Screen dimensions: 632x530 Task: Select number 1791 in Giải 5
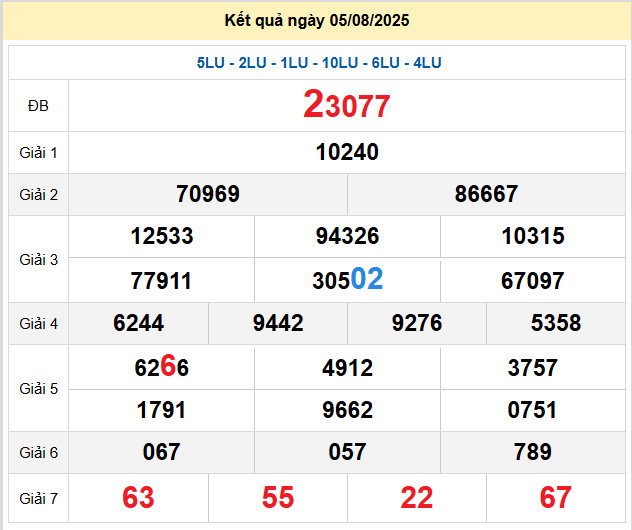point(161,410)
